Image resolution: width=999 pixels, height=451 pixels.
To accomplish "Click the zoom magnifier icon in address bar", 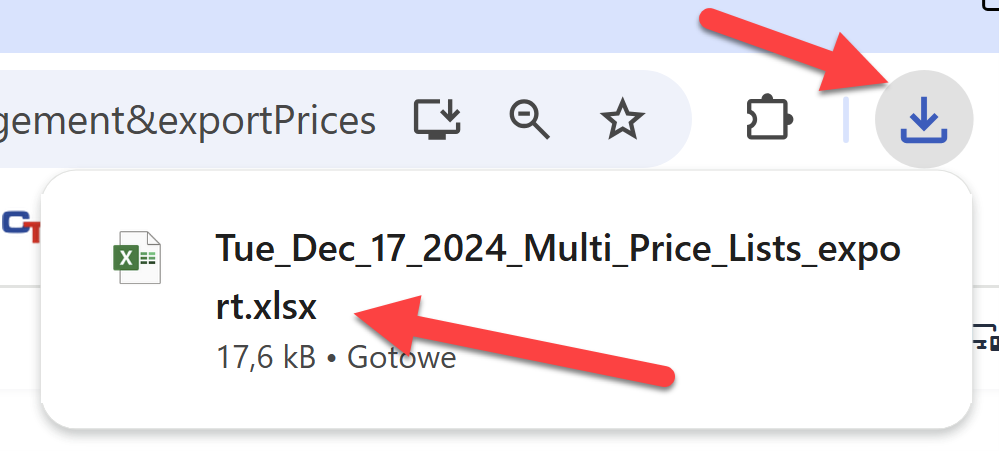I will click(x=529, y=119).
